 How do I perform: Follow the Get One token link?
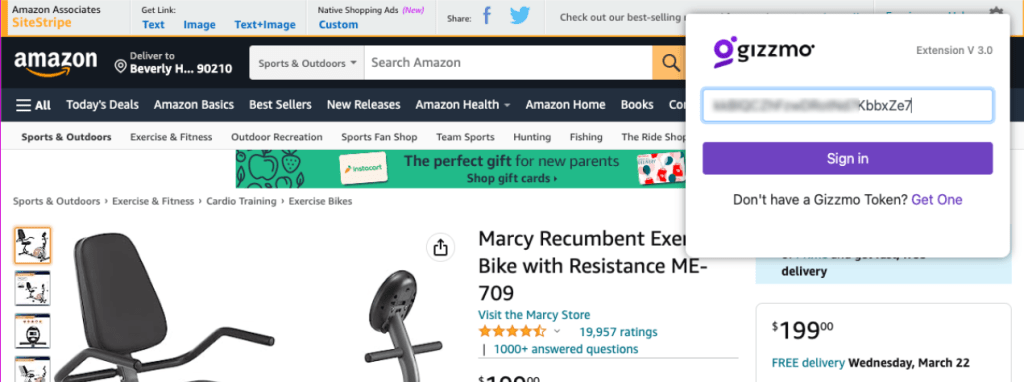[x=936, y=200]
